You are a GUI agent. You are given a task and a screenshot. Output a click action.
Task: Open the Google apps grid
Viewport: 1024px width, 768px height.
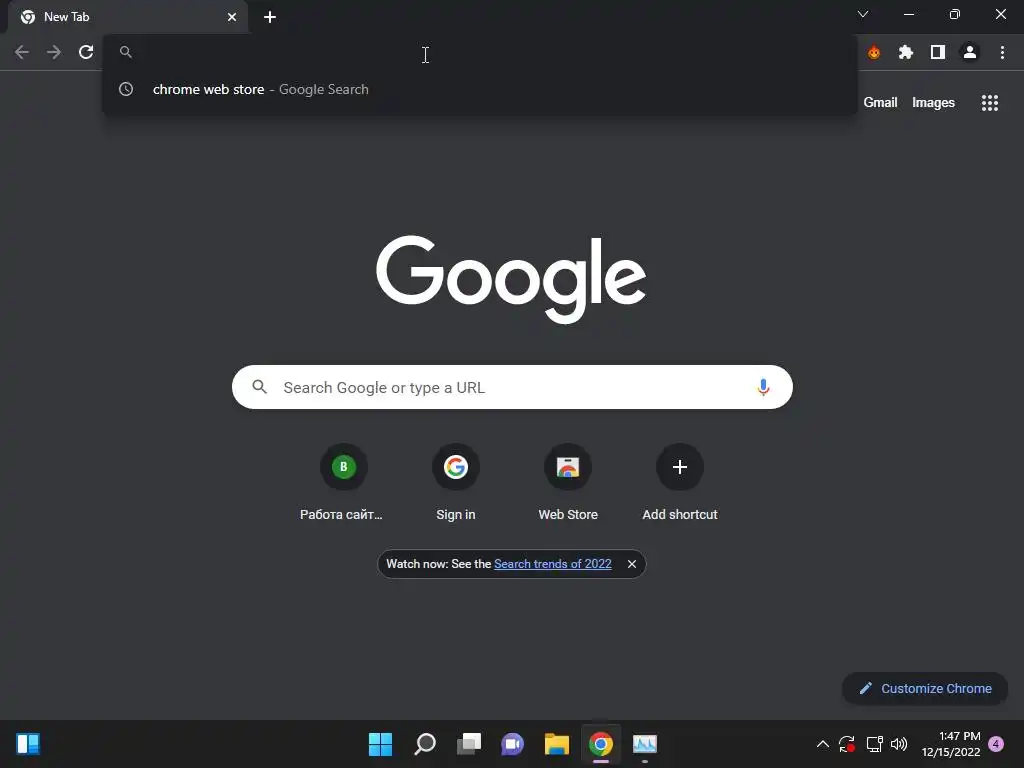[990, 103]
